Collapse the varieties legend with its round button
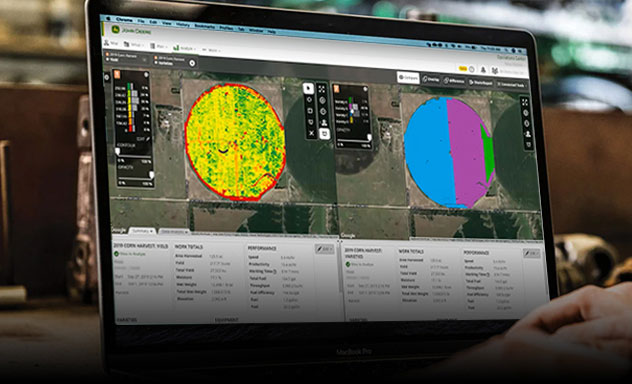Screen dimensions: 632x384 point(365,89)
